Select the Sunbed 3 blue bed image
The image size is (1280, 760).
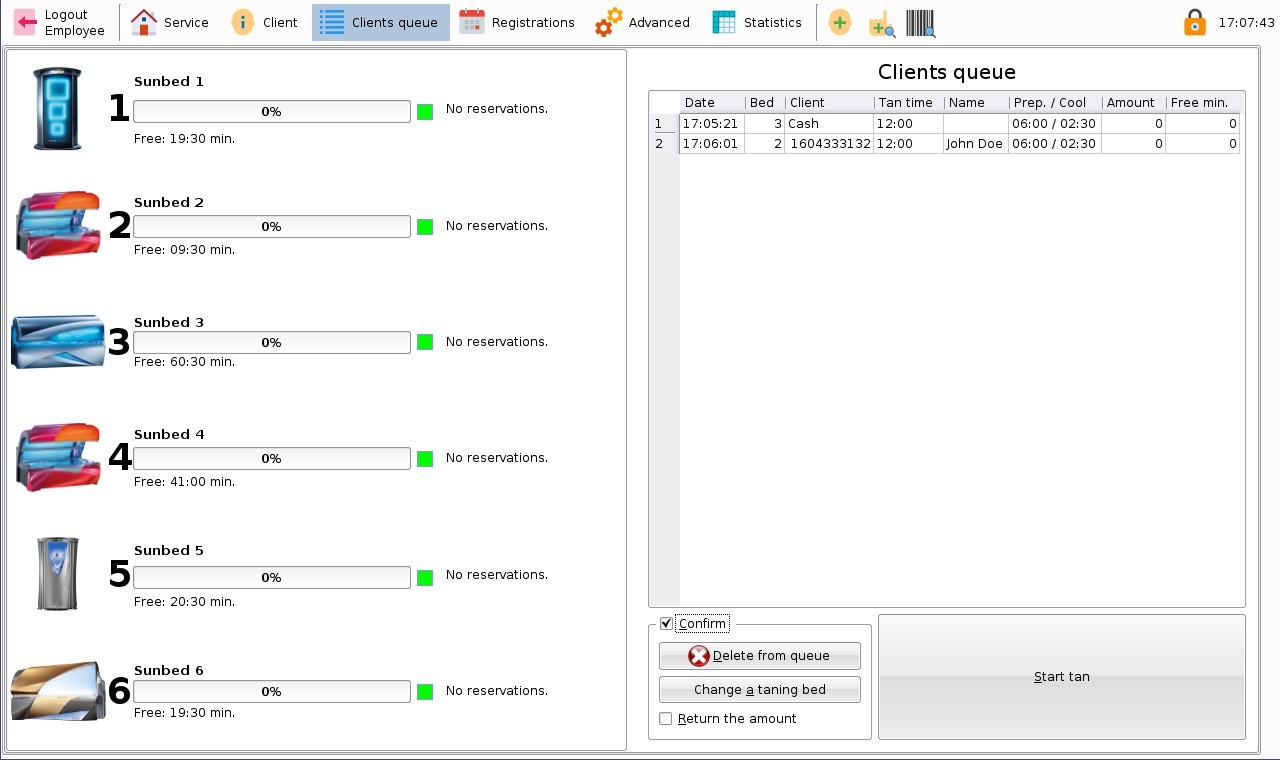pos(58,342)
